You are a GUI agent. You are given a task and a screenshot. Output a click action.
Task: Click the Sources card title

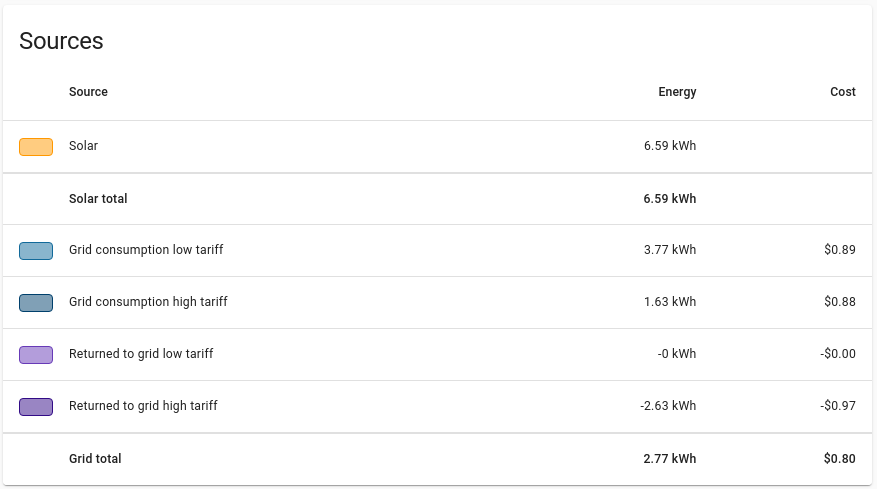(x=61, y=41)
